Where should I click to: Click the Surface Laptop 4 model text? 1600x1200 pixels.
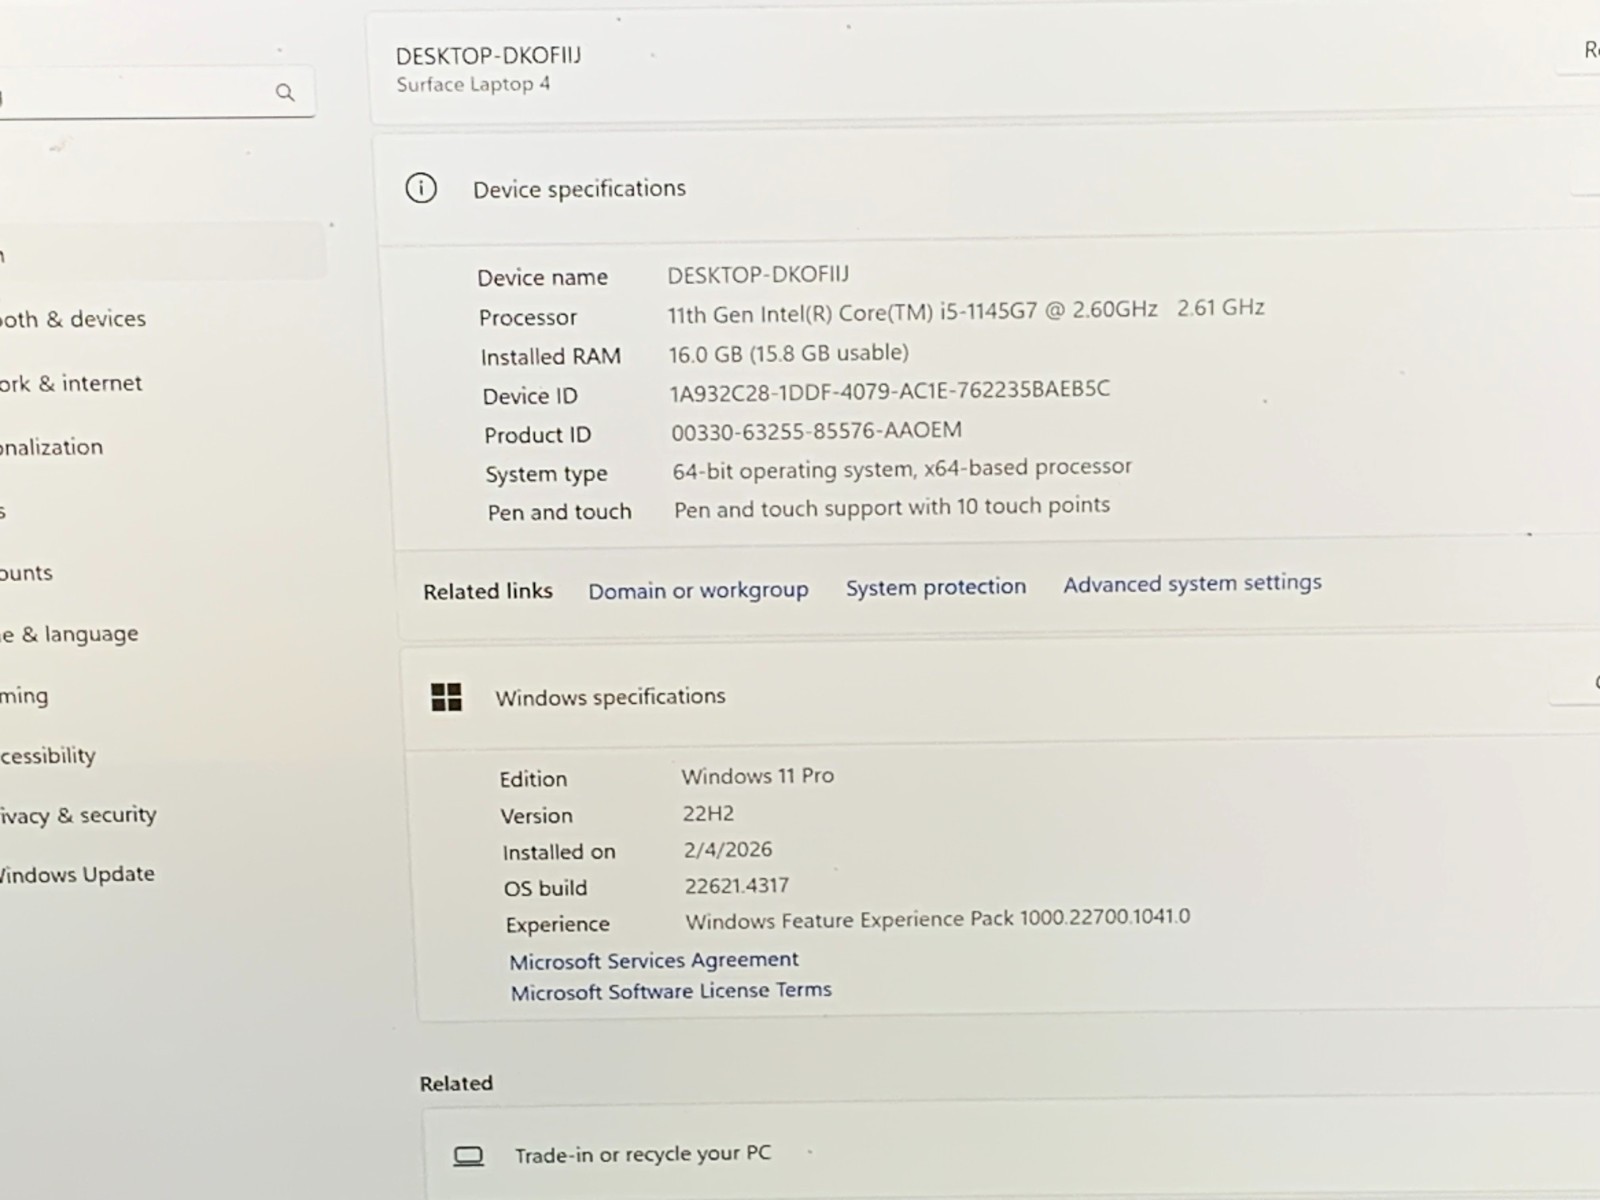click(473, 84)
